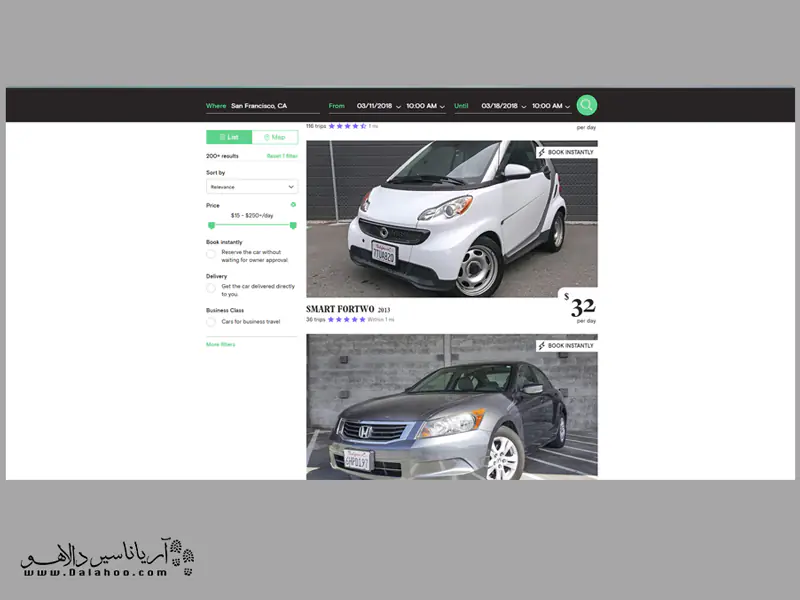800x600 pixels.
Task: Click the right price slider handle
Action: pos(293,225)
